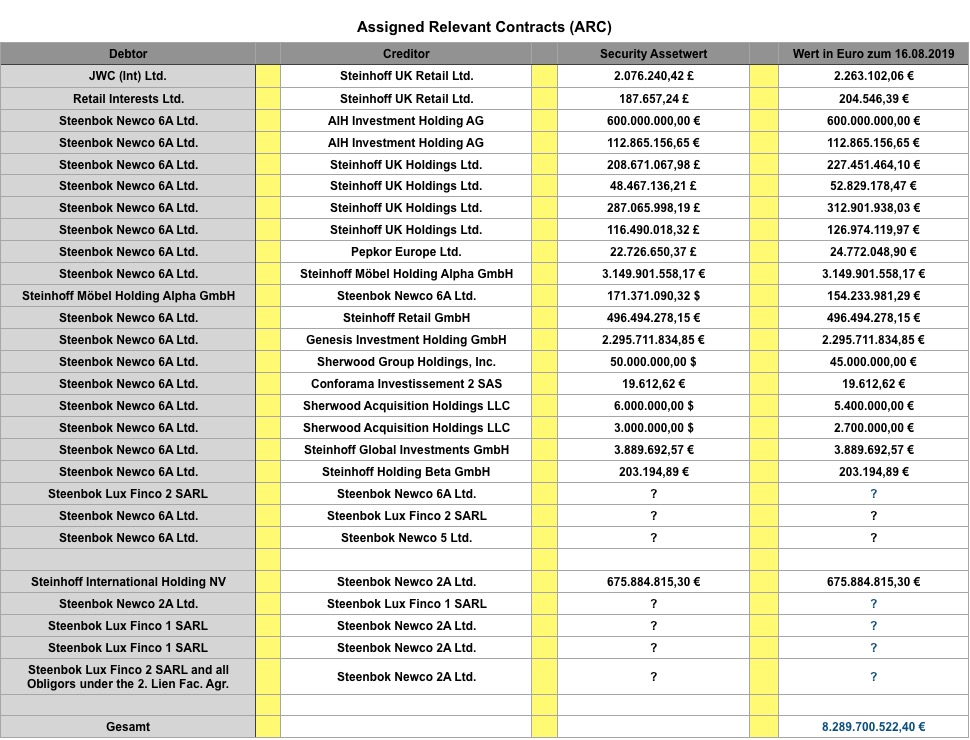The height and width of the screenshot is (740, 970).
Task: Select creditor "Conforama Investissement 2 SAS"
Action: click(x=404, y=384)
